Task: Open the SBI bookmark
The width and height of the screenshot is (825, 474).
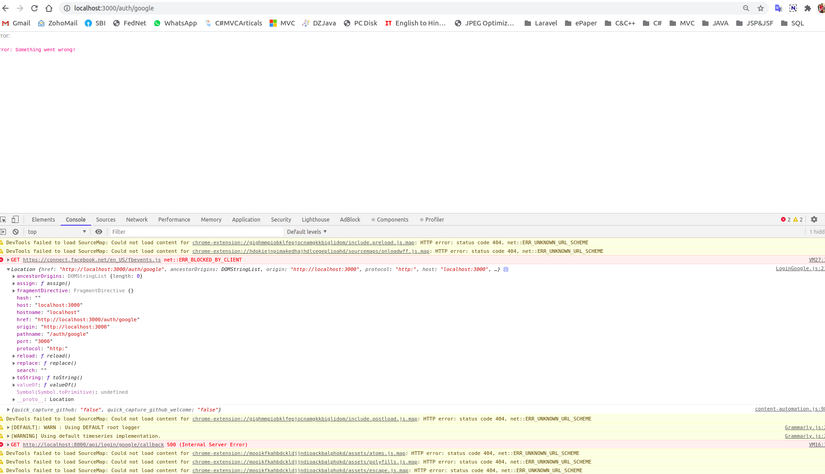Action: (x=95, y=23)
